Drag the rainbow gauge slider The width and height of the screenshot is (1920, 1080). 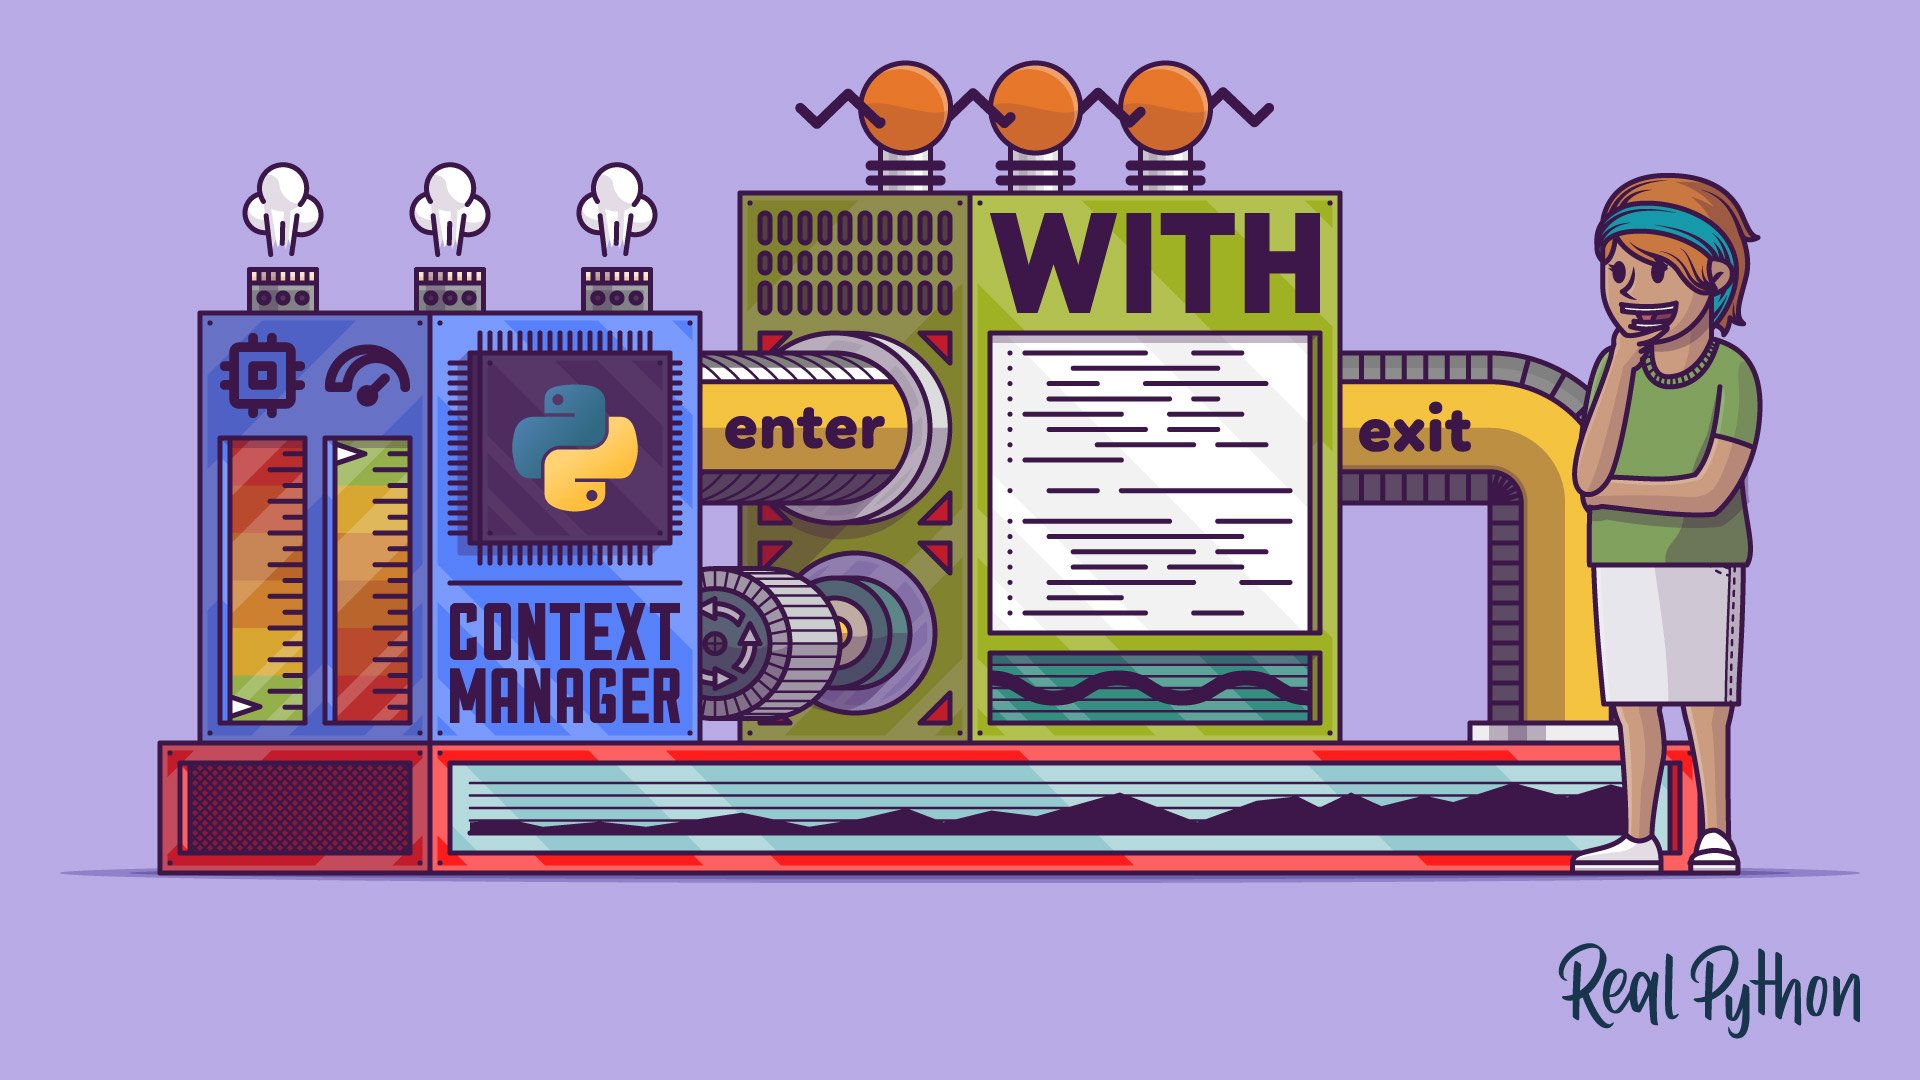click(228, 703)
